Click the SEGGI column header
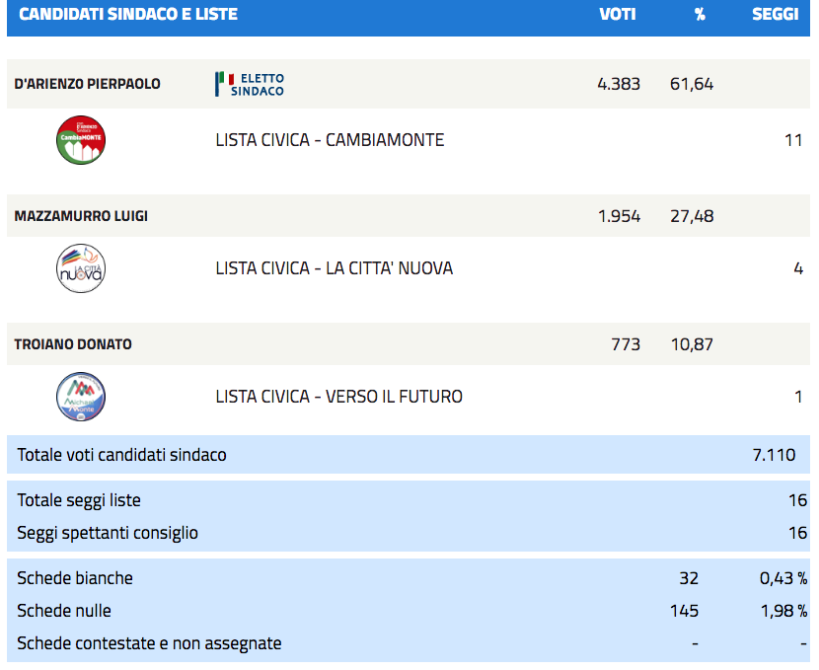The height and width of the screenshot is (670, 819). [775, 14]
